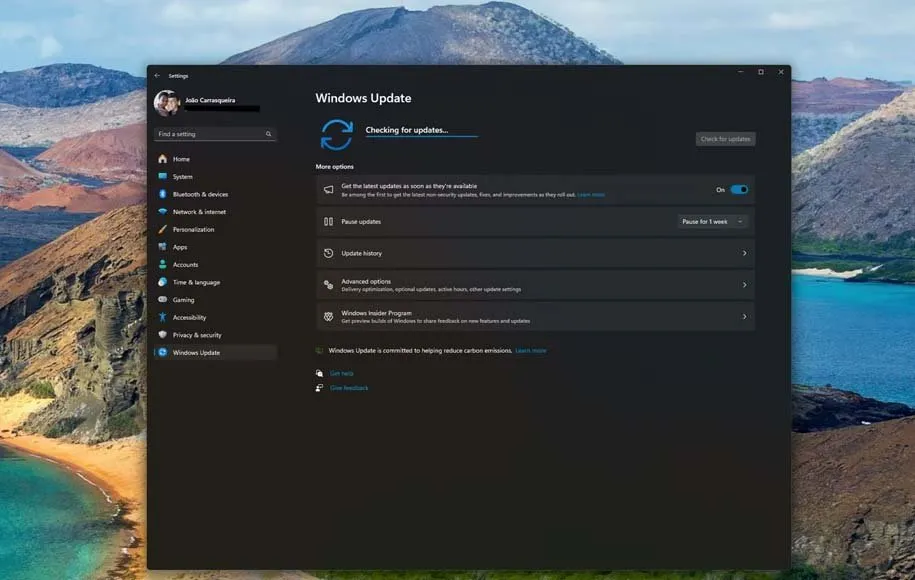Screen dimensions: 915x580
Task: Open Bluetooth & devices settings icon
Action: pos(162,194)
